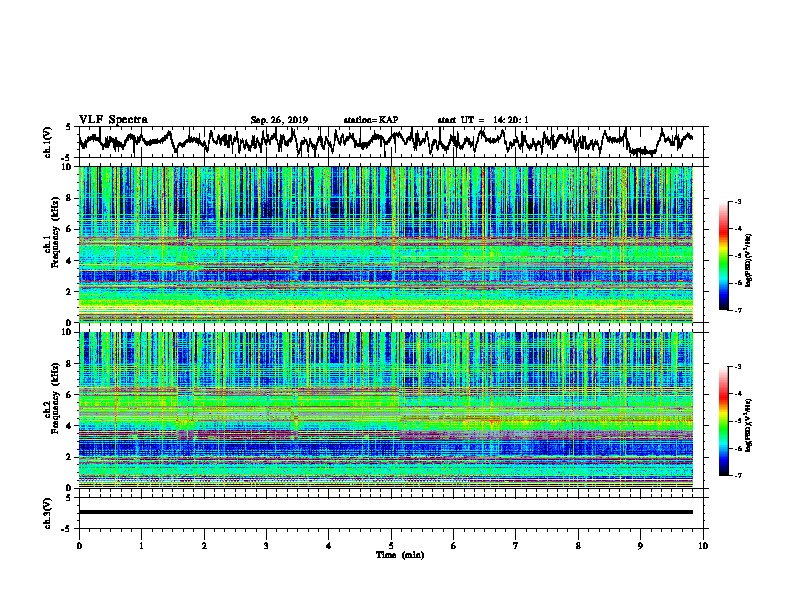Click time axis tick label "5"
Image resolution: width=792 pixels, height=612 pixels.
pyautogui.click(x=391, y=546)
